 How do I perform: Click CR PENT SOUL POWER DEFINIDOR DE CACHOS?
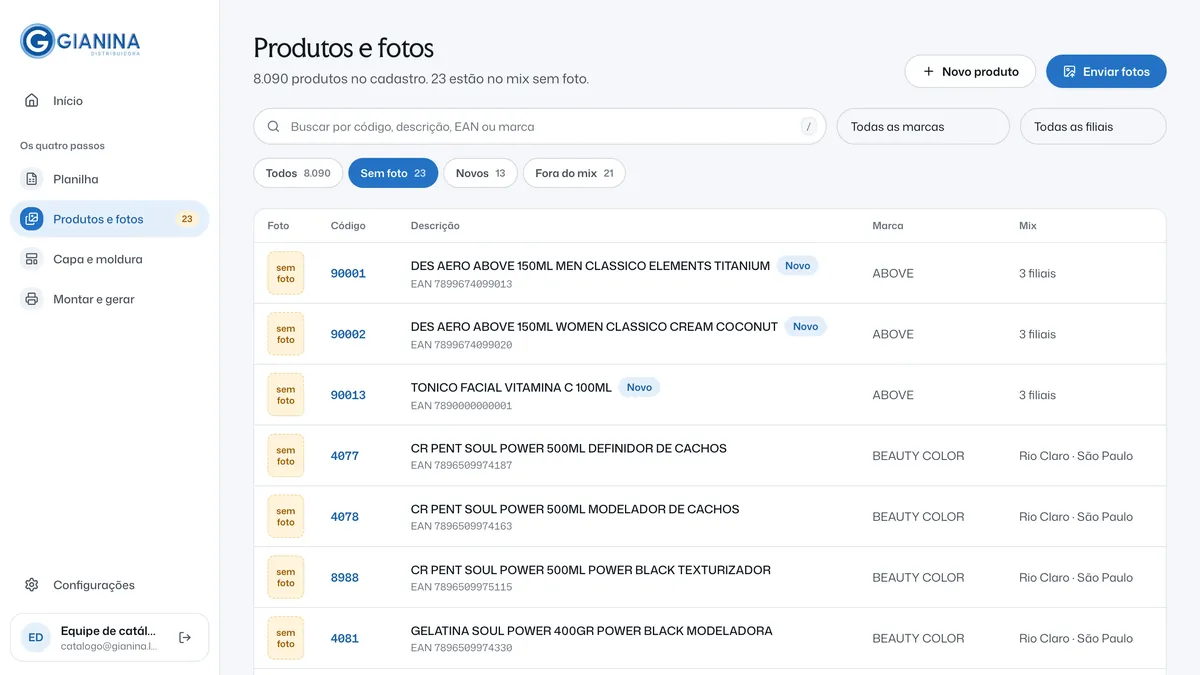click(x=569, y=448)
